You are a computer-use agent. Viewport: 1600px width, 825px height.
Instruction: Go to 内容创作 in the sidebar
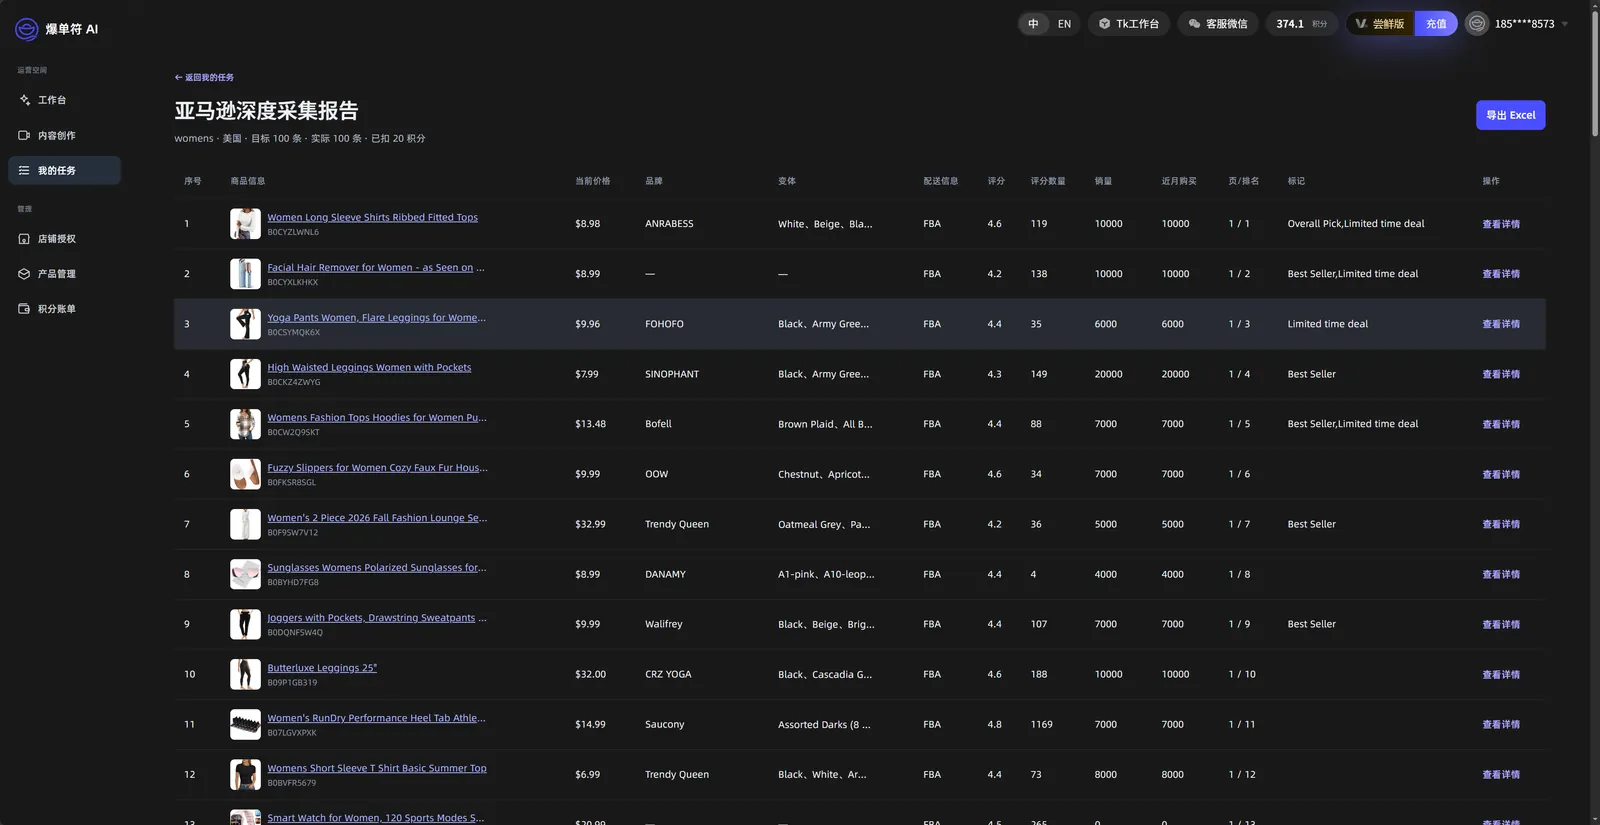click(64, 135)
